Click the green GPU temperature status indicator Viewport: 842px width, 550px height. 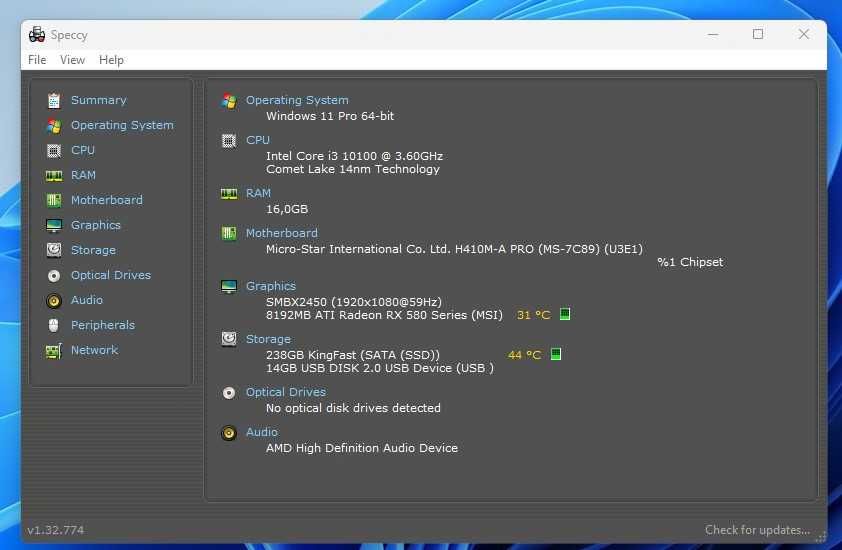point(565,314)
